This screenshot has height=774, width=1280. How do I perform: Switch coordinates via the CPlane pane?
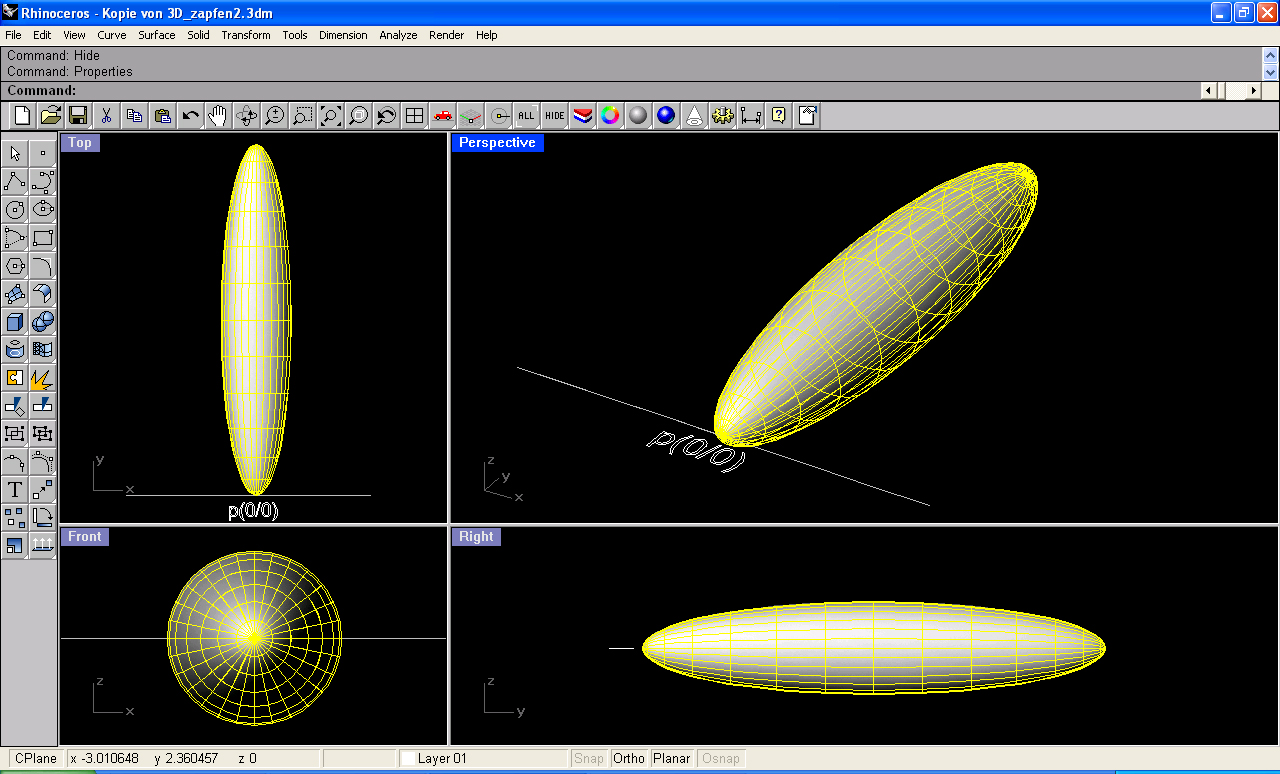coord(36,759)
